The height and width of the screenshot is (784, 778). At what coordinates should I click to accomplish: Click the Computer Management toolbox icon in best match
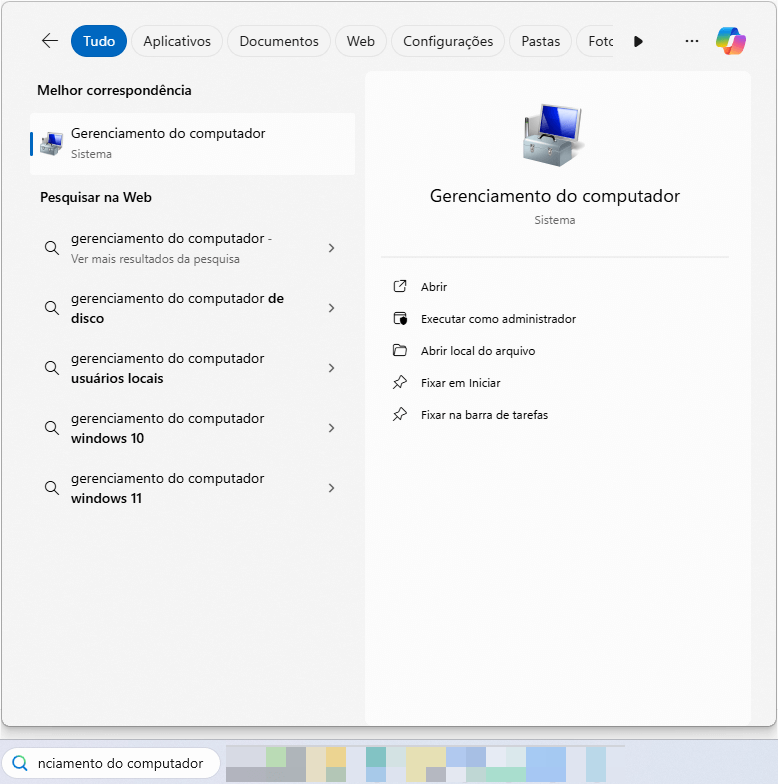(x=52, y=144)
